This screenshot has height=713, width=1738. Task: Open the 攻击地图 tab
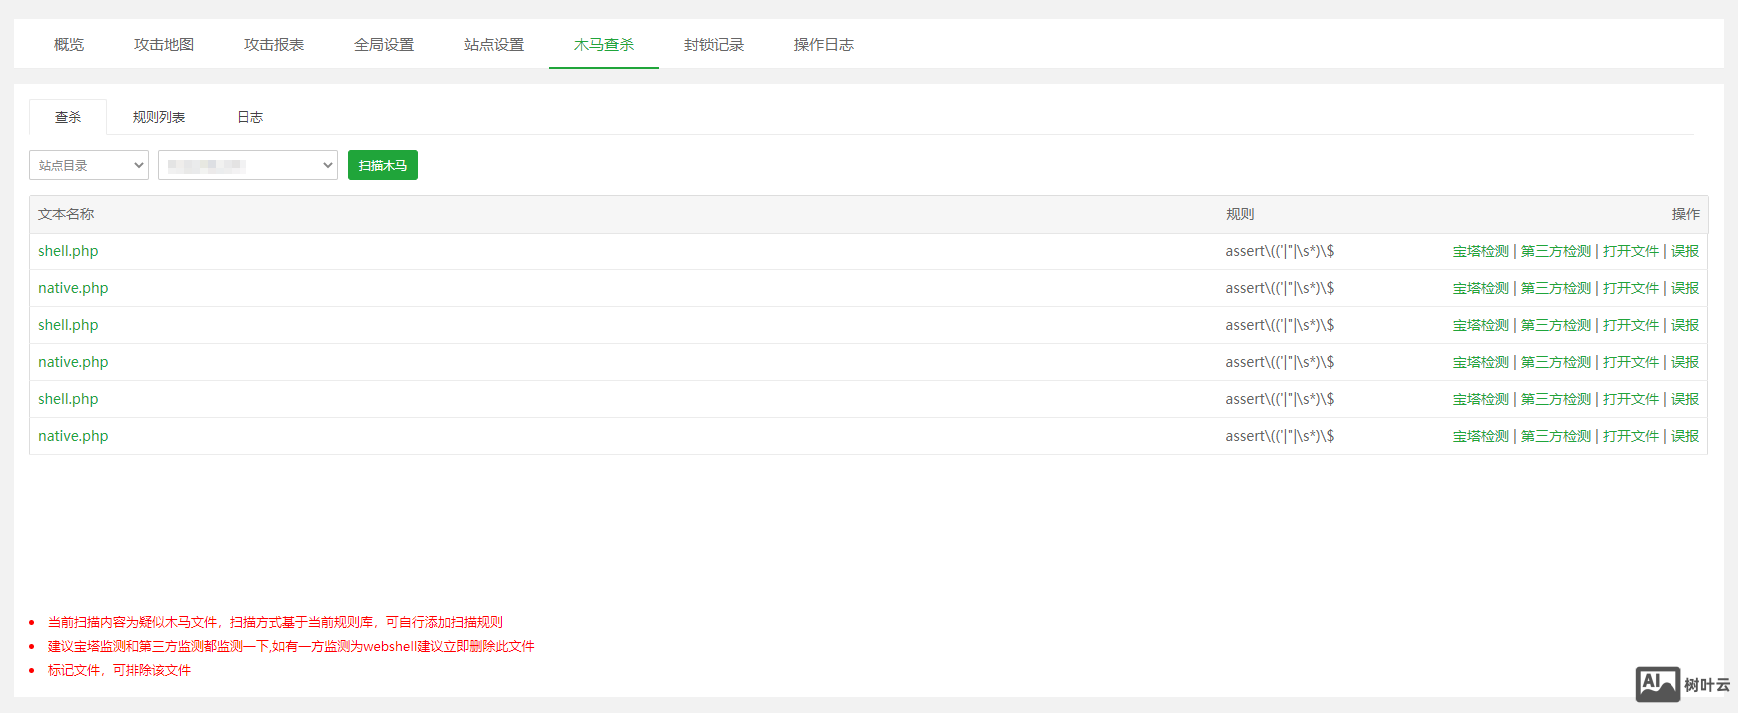(x=164, y=45)
